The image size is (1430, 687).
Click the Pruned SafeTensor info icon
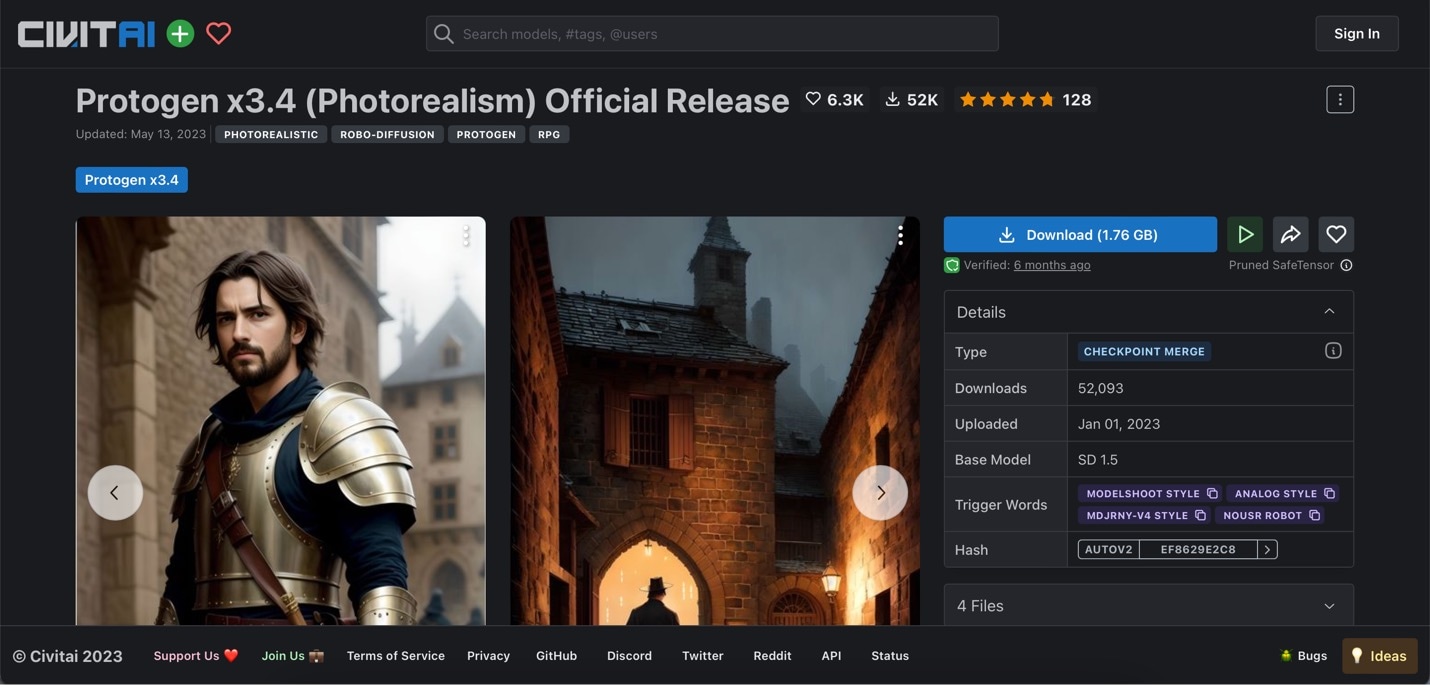pos(1346,265)
